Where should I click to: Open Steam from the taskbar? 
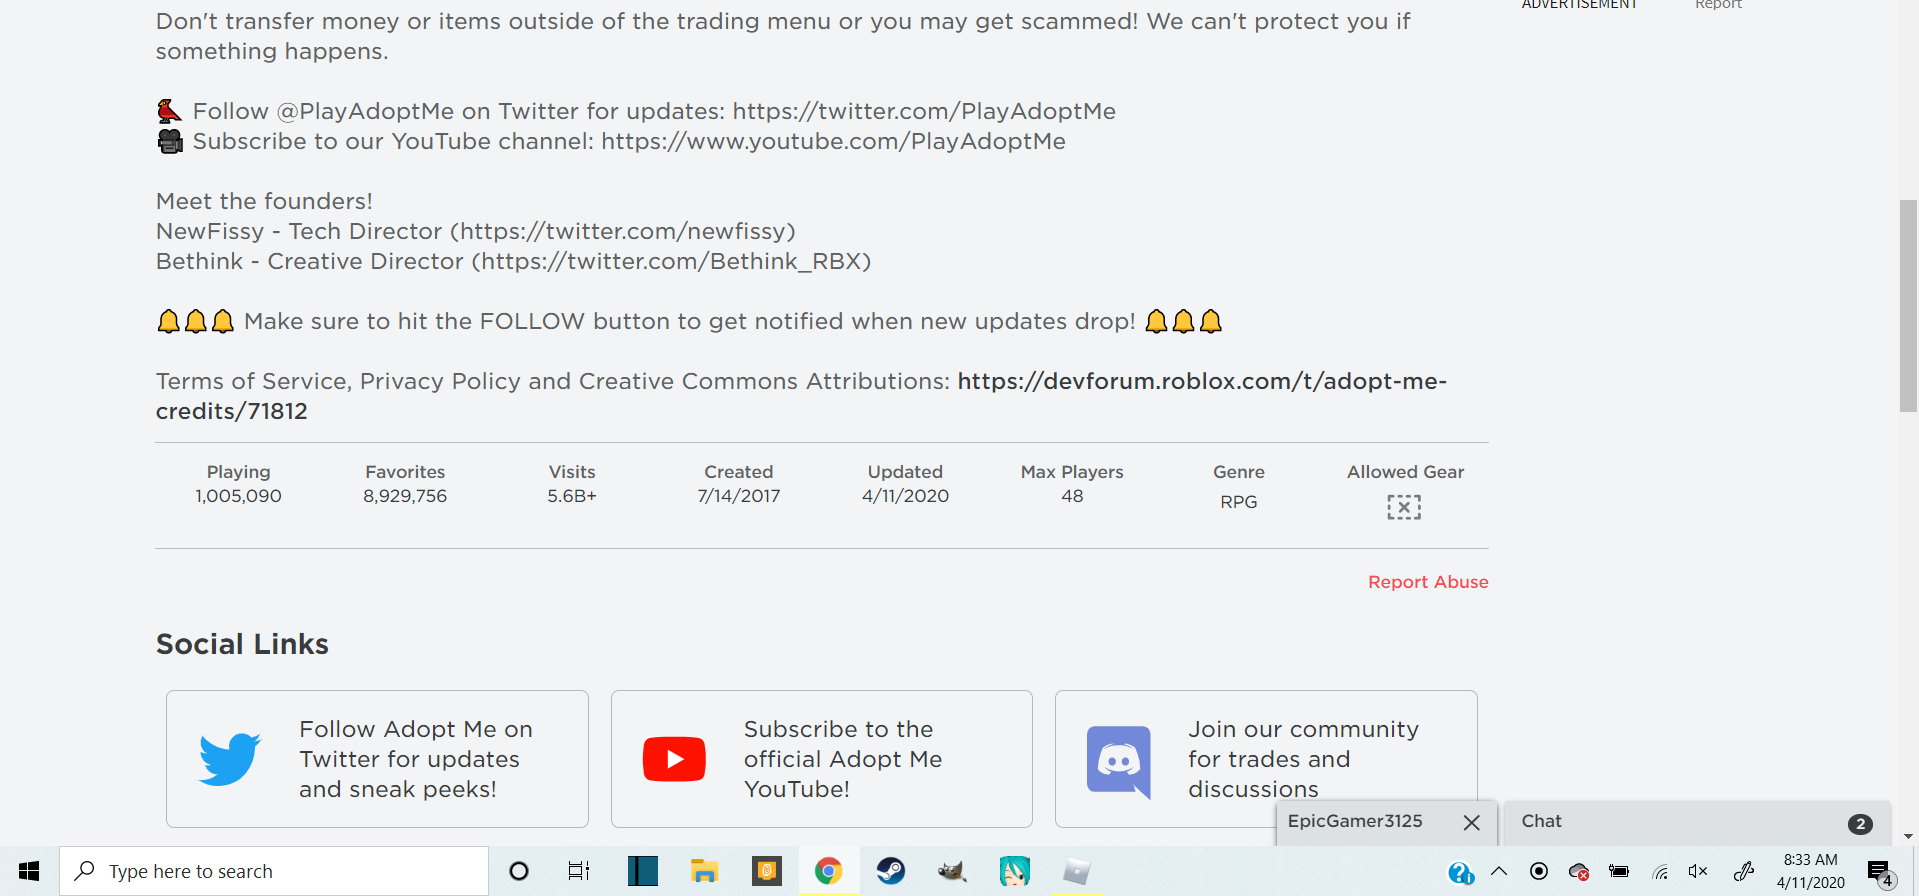[890, 871]
